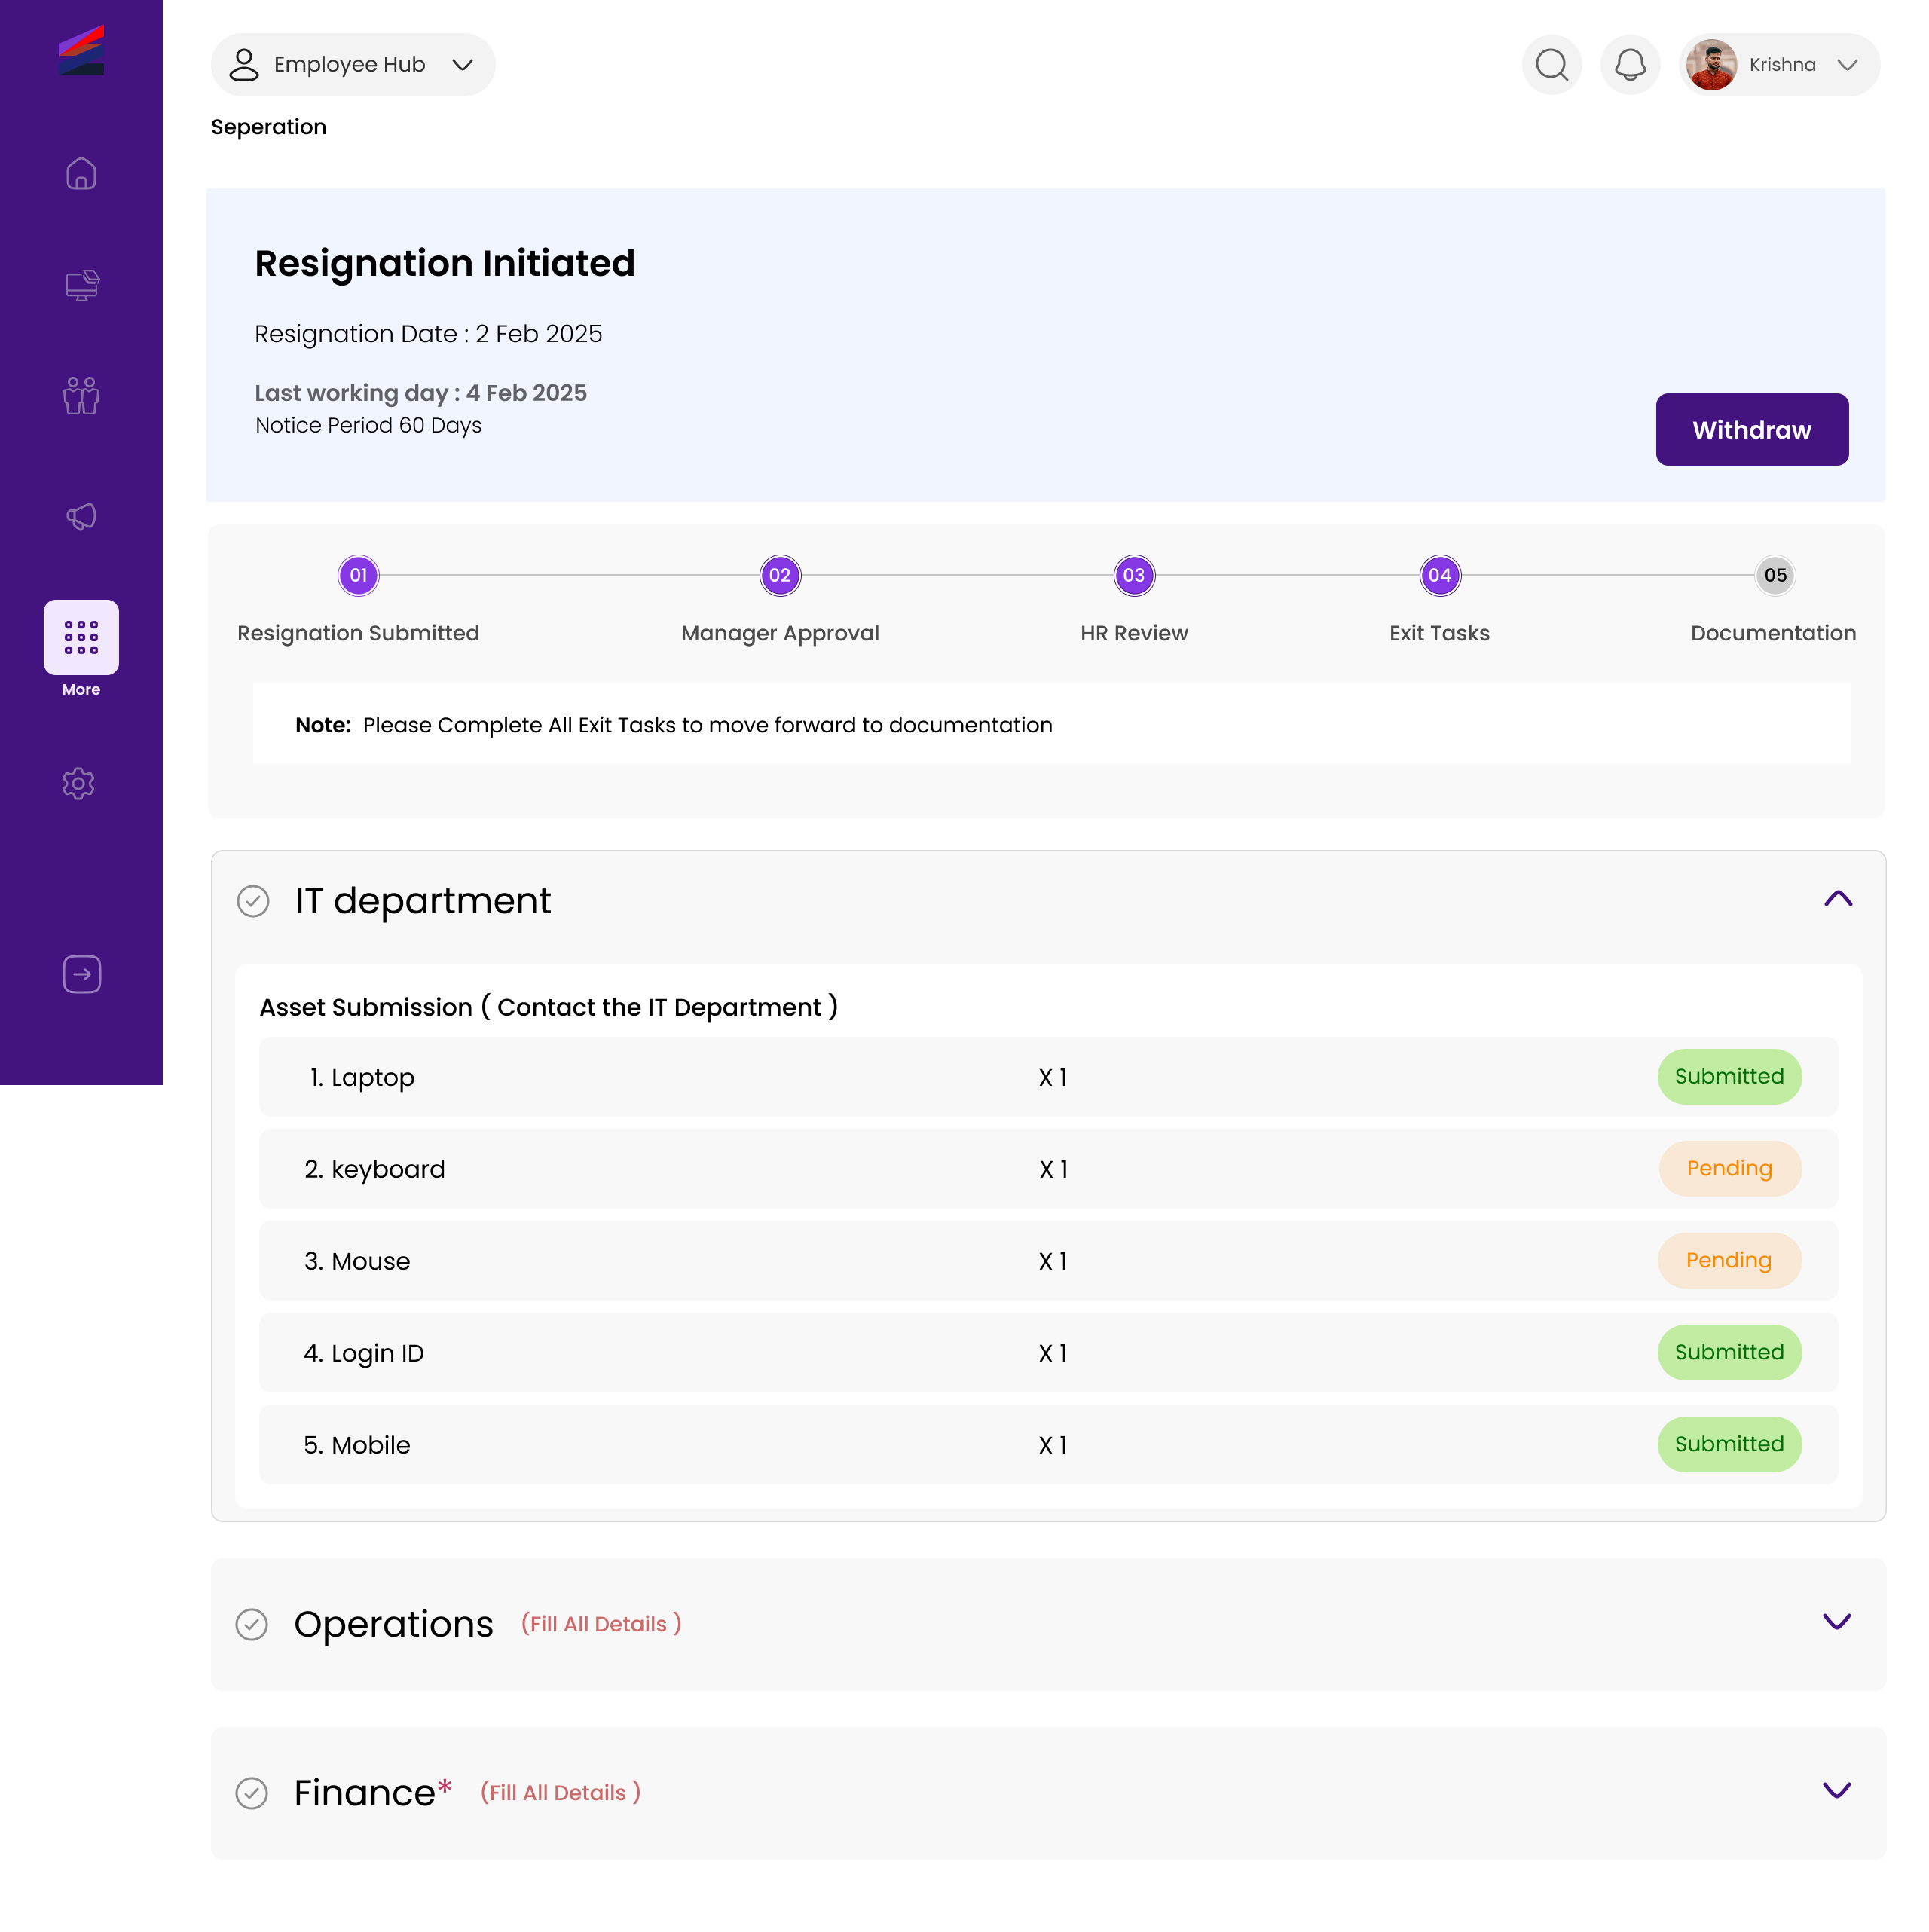This screenshot has height=1932, width=1929.
Task: Open the Krishna profile menu
Action: tap(1778, 65)
